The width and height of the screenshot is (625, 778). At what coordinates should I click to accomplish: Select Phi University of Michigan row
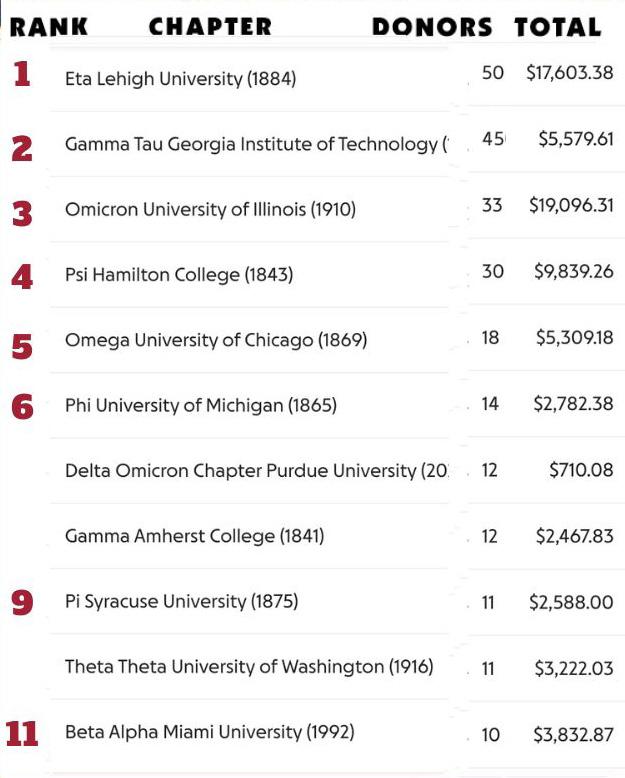[x=201, y=405]
